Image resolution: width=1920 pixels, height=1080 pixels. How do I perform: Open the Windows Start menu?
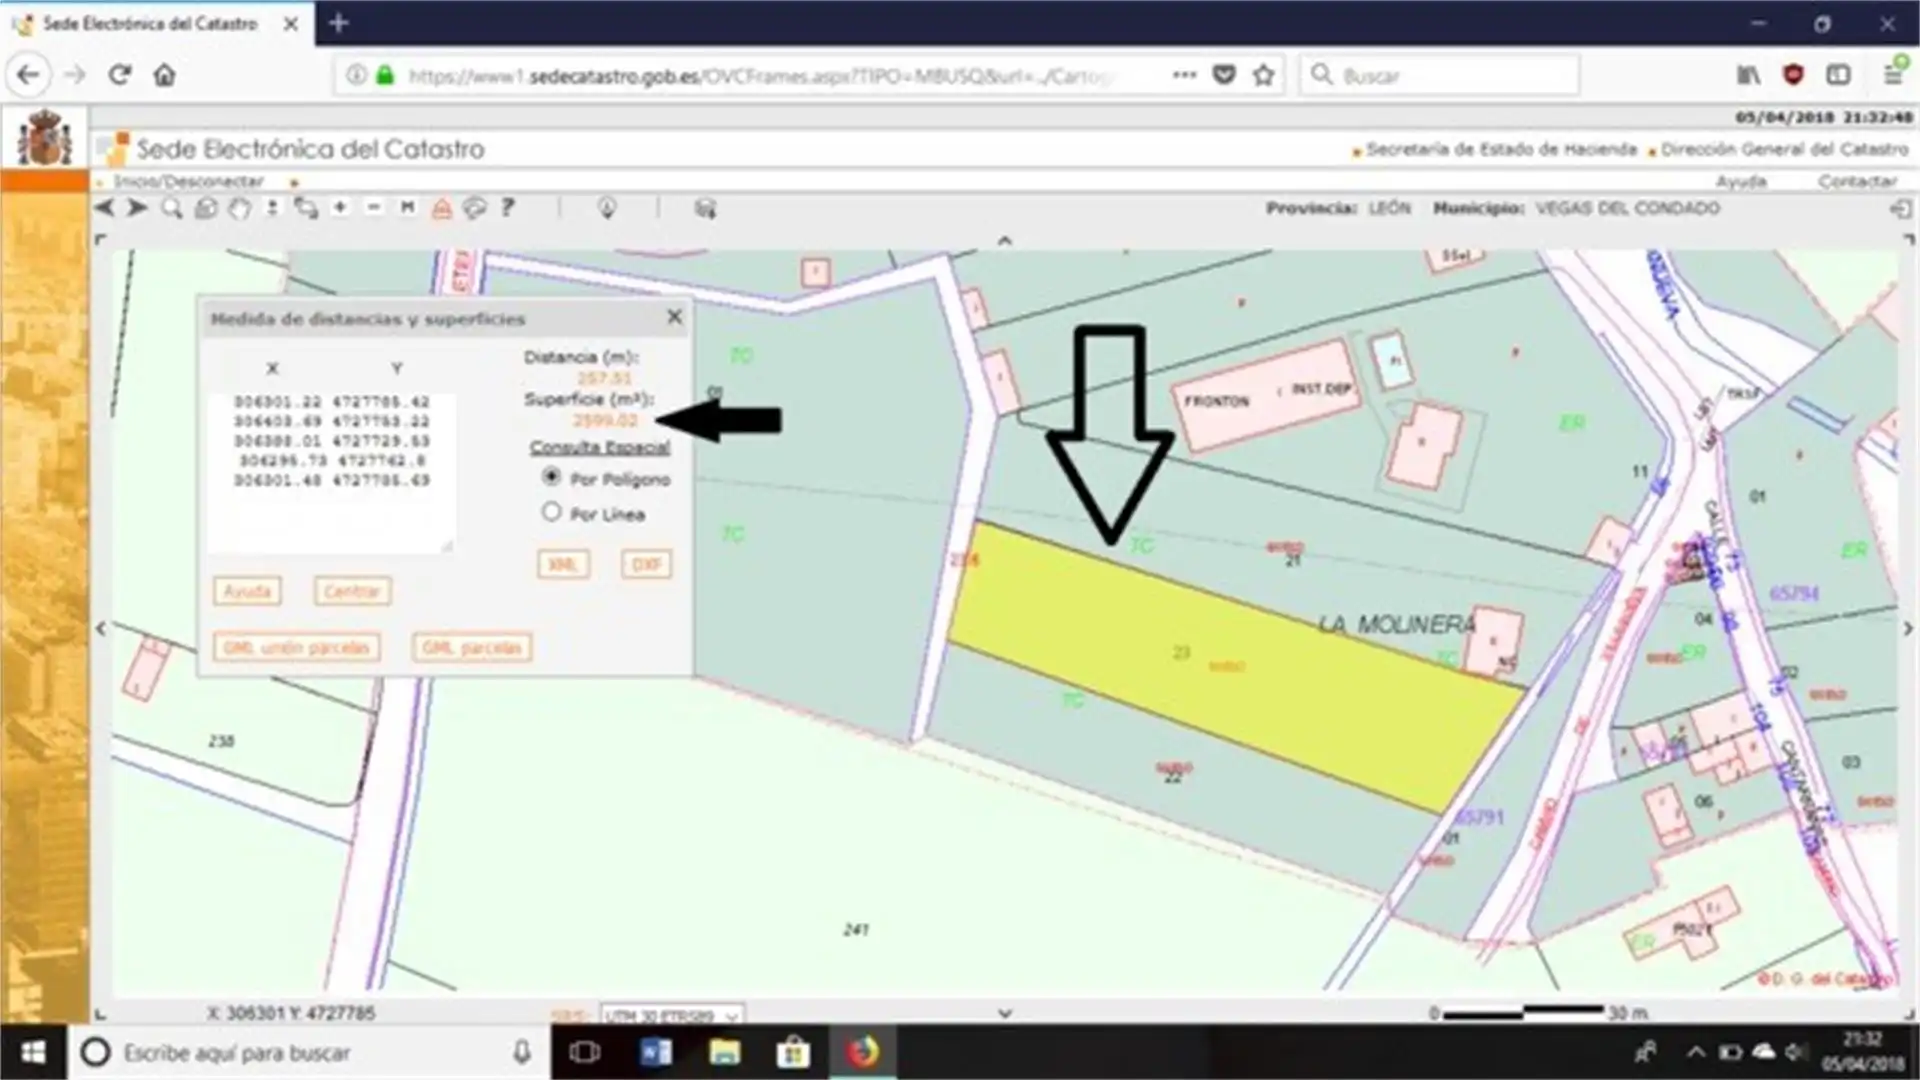(x=33, y=1052)
